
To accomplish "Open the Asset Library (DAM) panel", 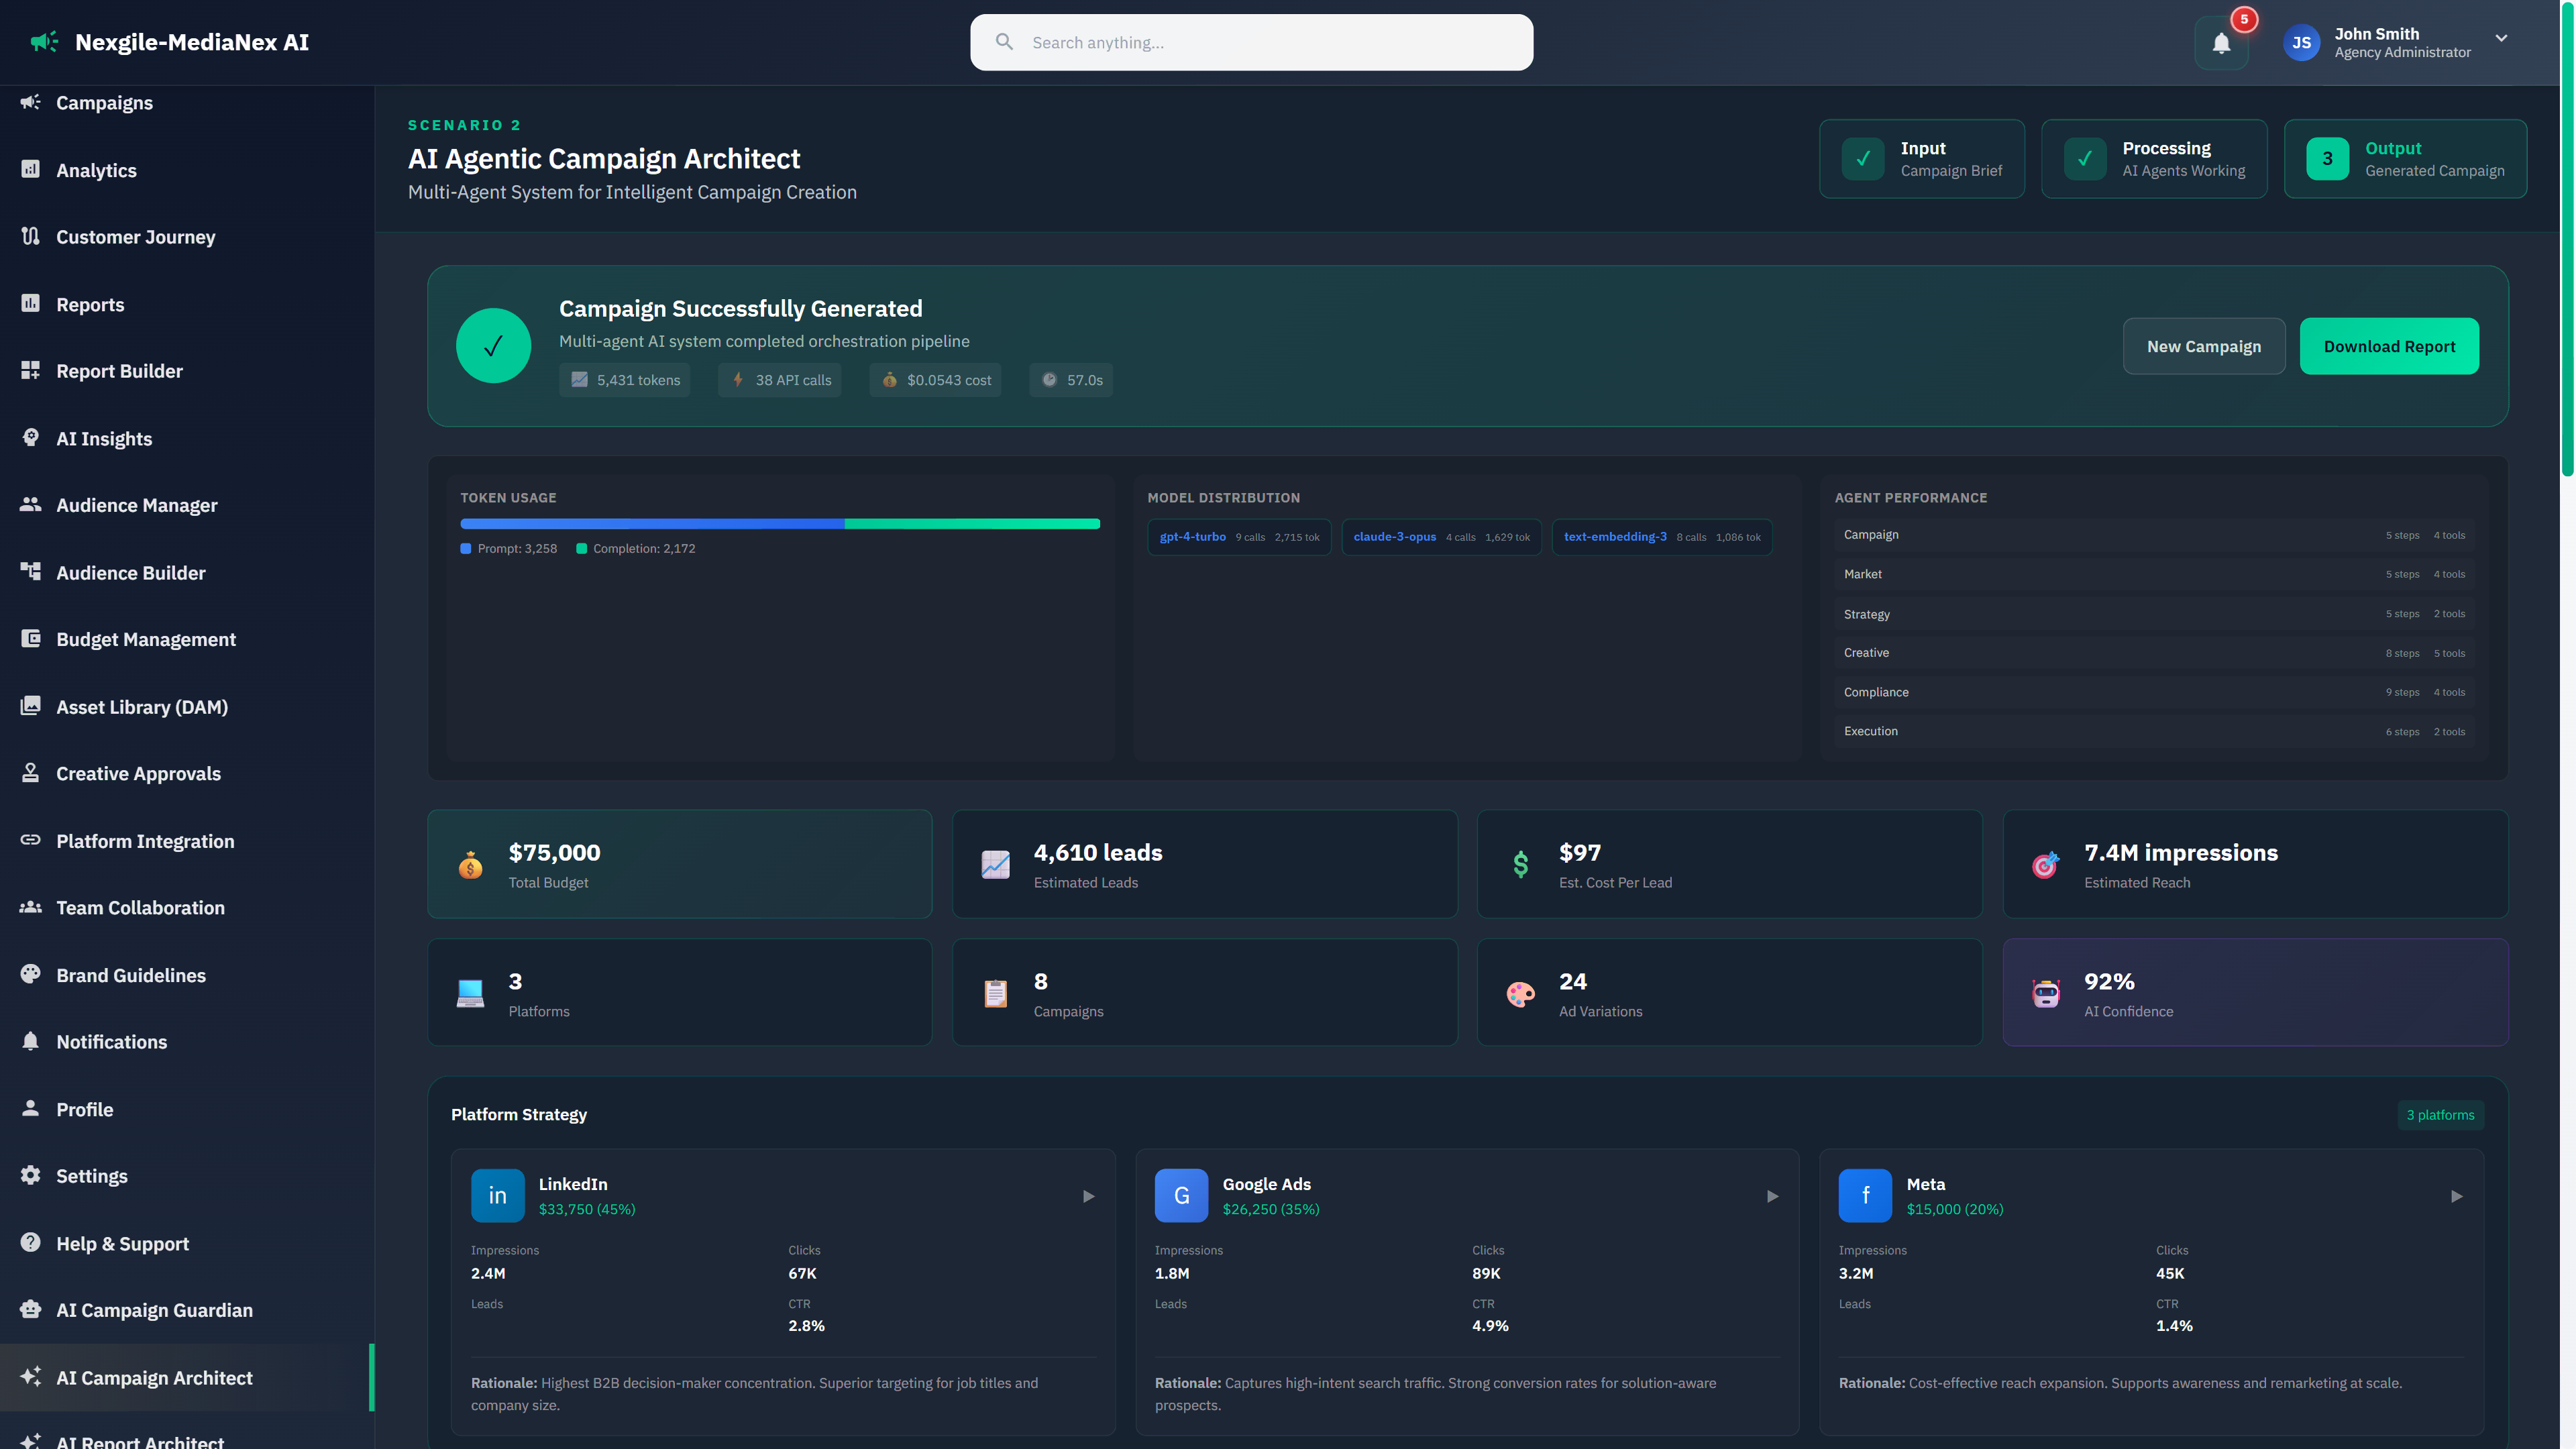I will click(141, 706).
